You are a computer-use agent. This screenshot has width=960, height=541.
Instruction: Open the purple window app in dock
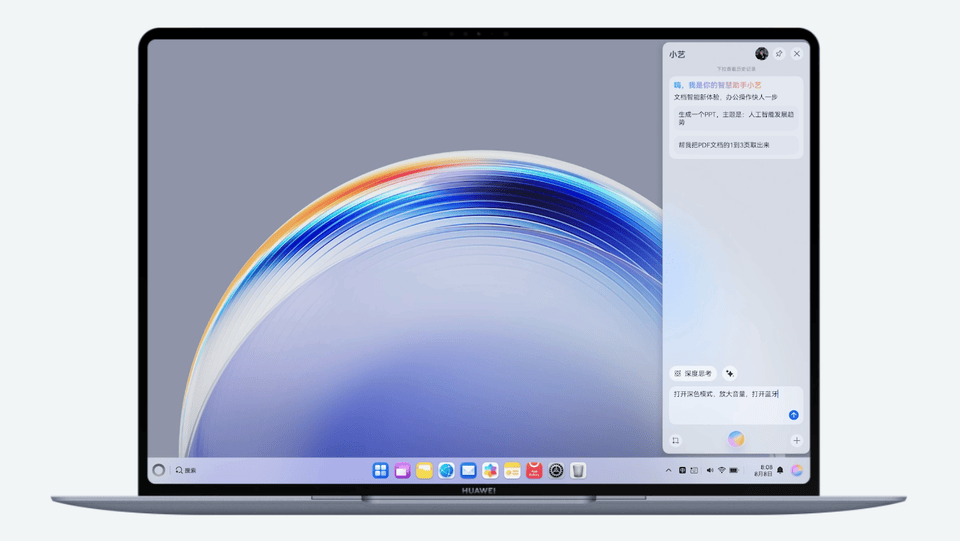tap(402, 470)
